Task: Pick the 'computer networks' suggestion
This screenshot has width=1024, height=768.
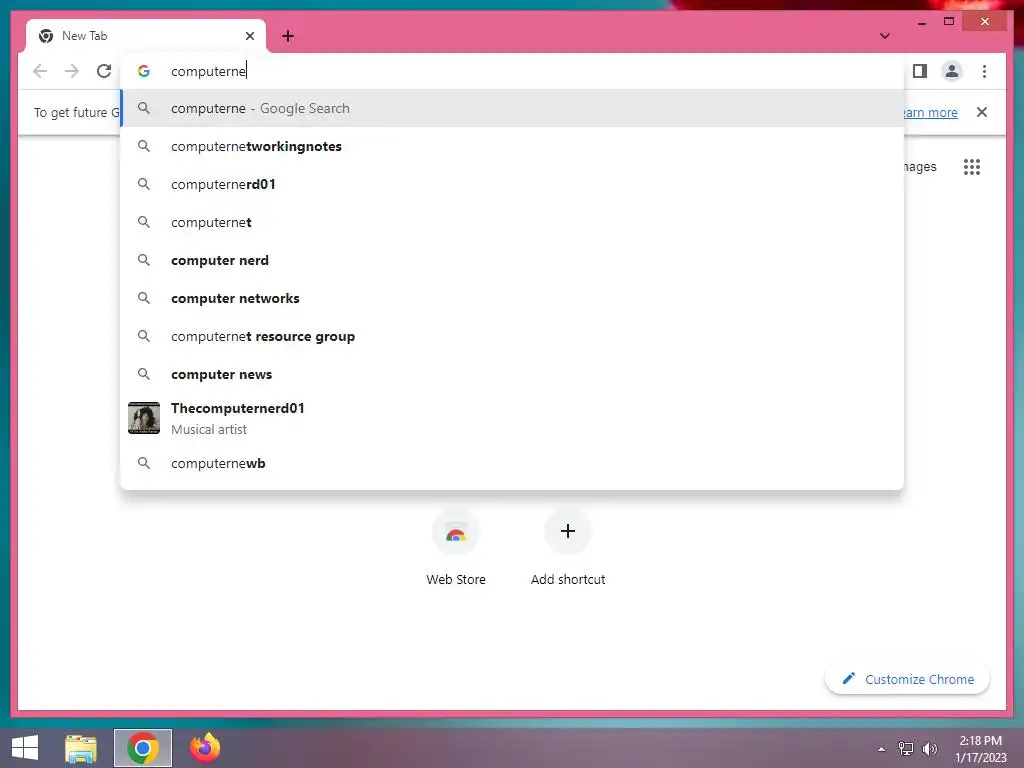Action: (x=512, y=298)
